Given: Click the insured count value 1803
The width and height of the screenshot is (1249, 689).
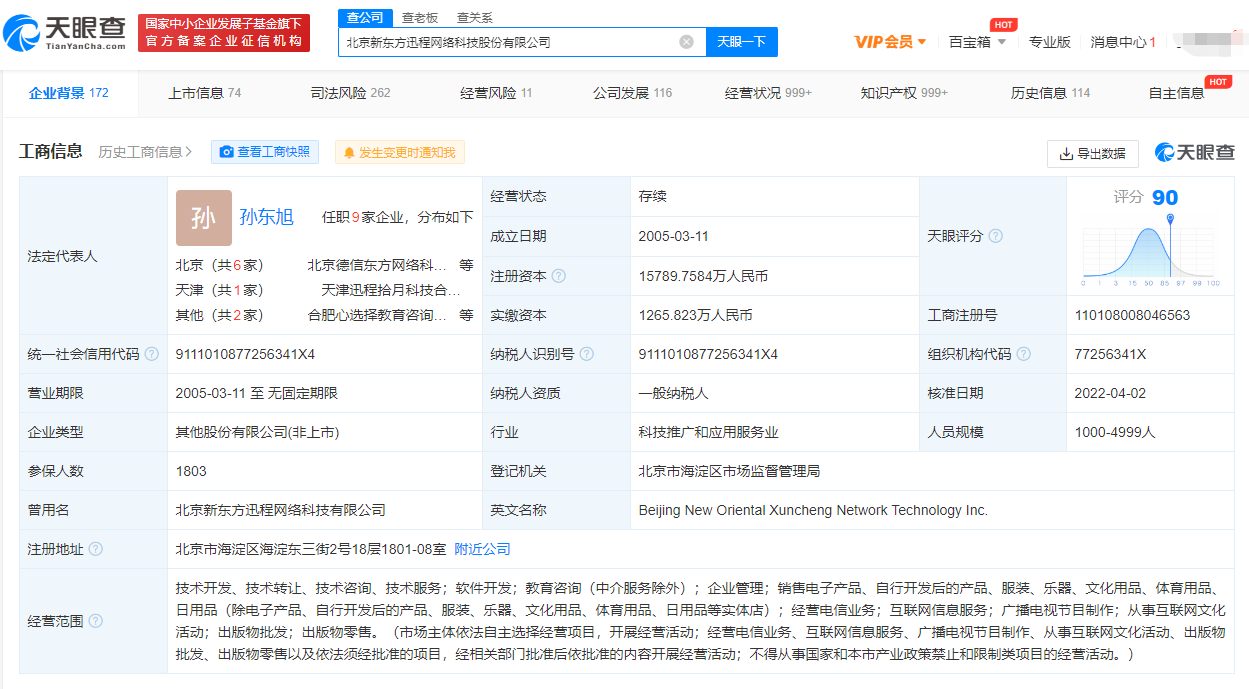Looking at the screenshot, I should [191, 471].
